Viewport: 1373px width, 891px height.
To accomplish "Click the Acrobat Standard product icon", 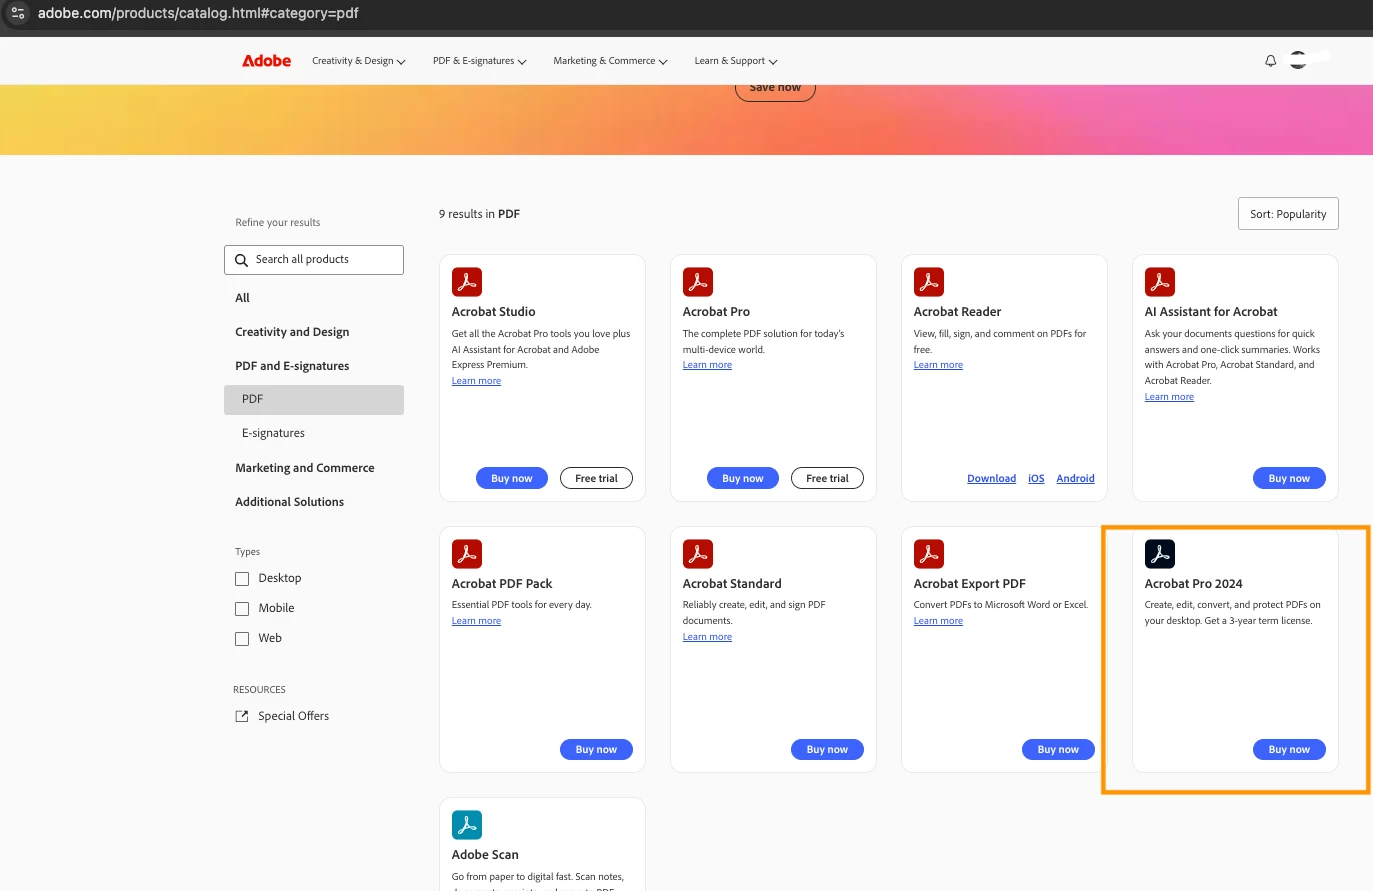I will pos(698,554).
